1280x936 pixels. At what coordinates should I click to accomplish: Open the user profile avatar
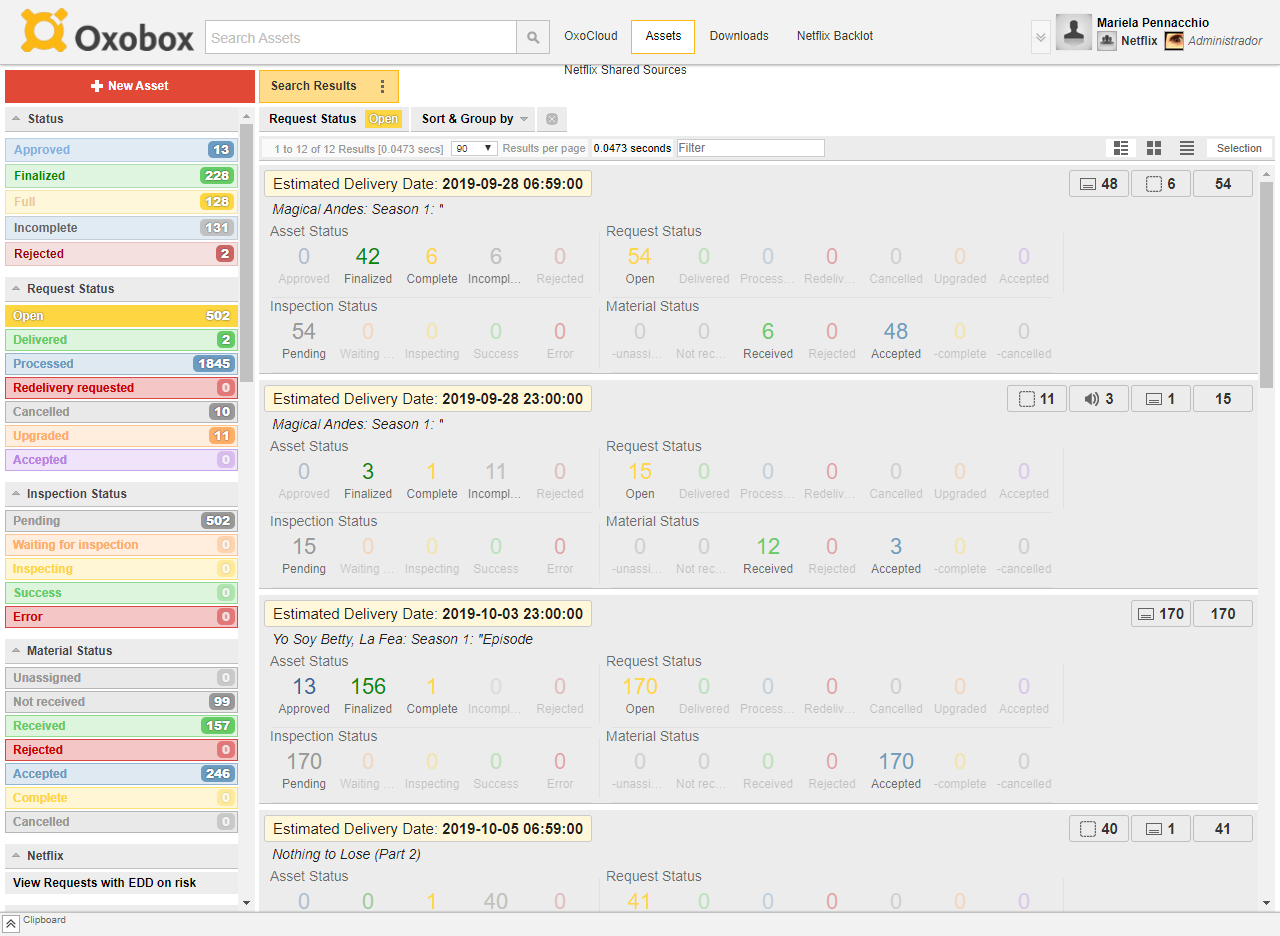1074,32
